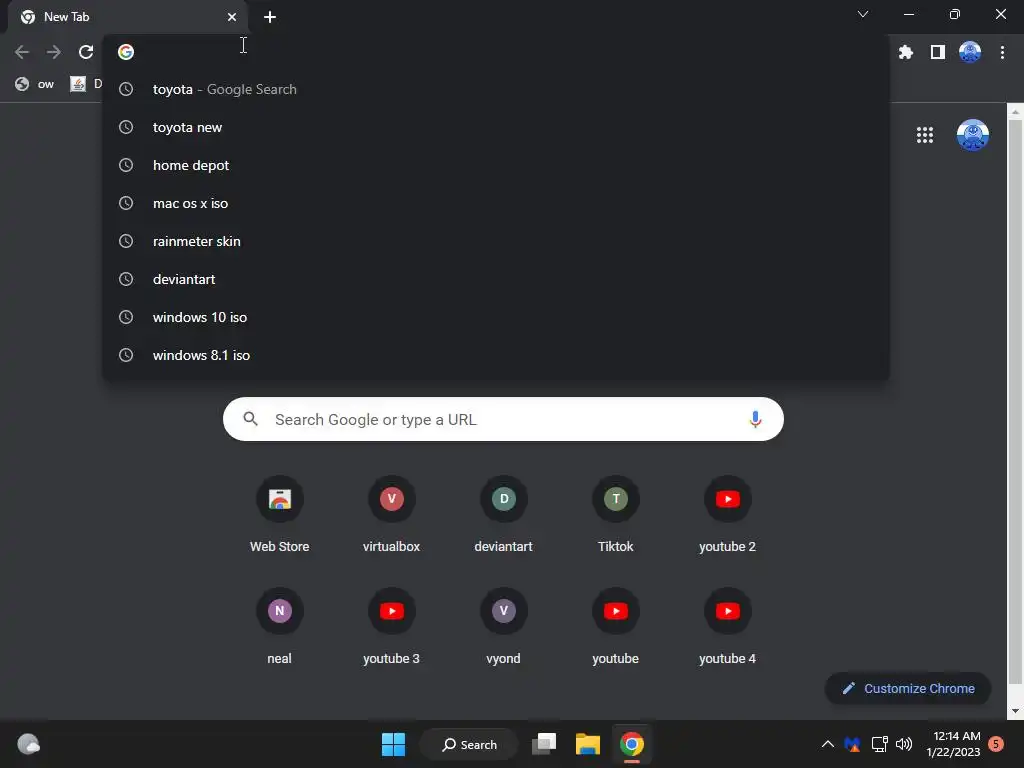Select the 'windows 10 iso' suggestion
Viewport: 1024px width, 768px height.
coord(496,317)
